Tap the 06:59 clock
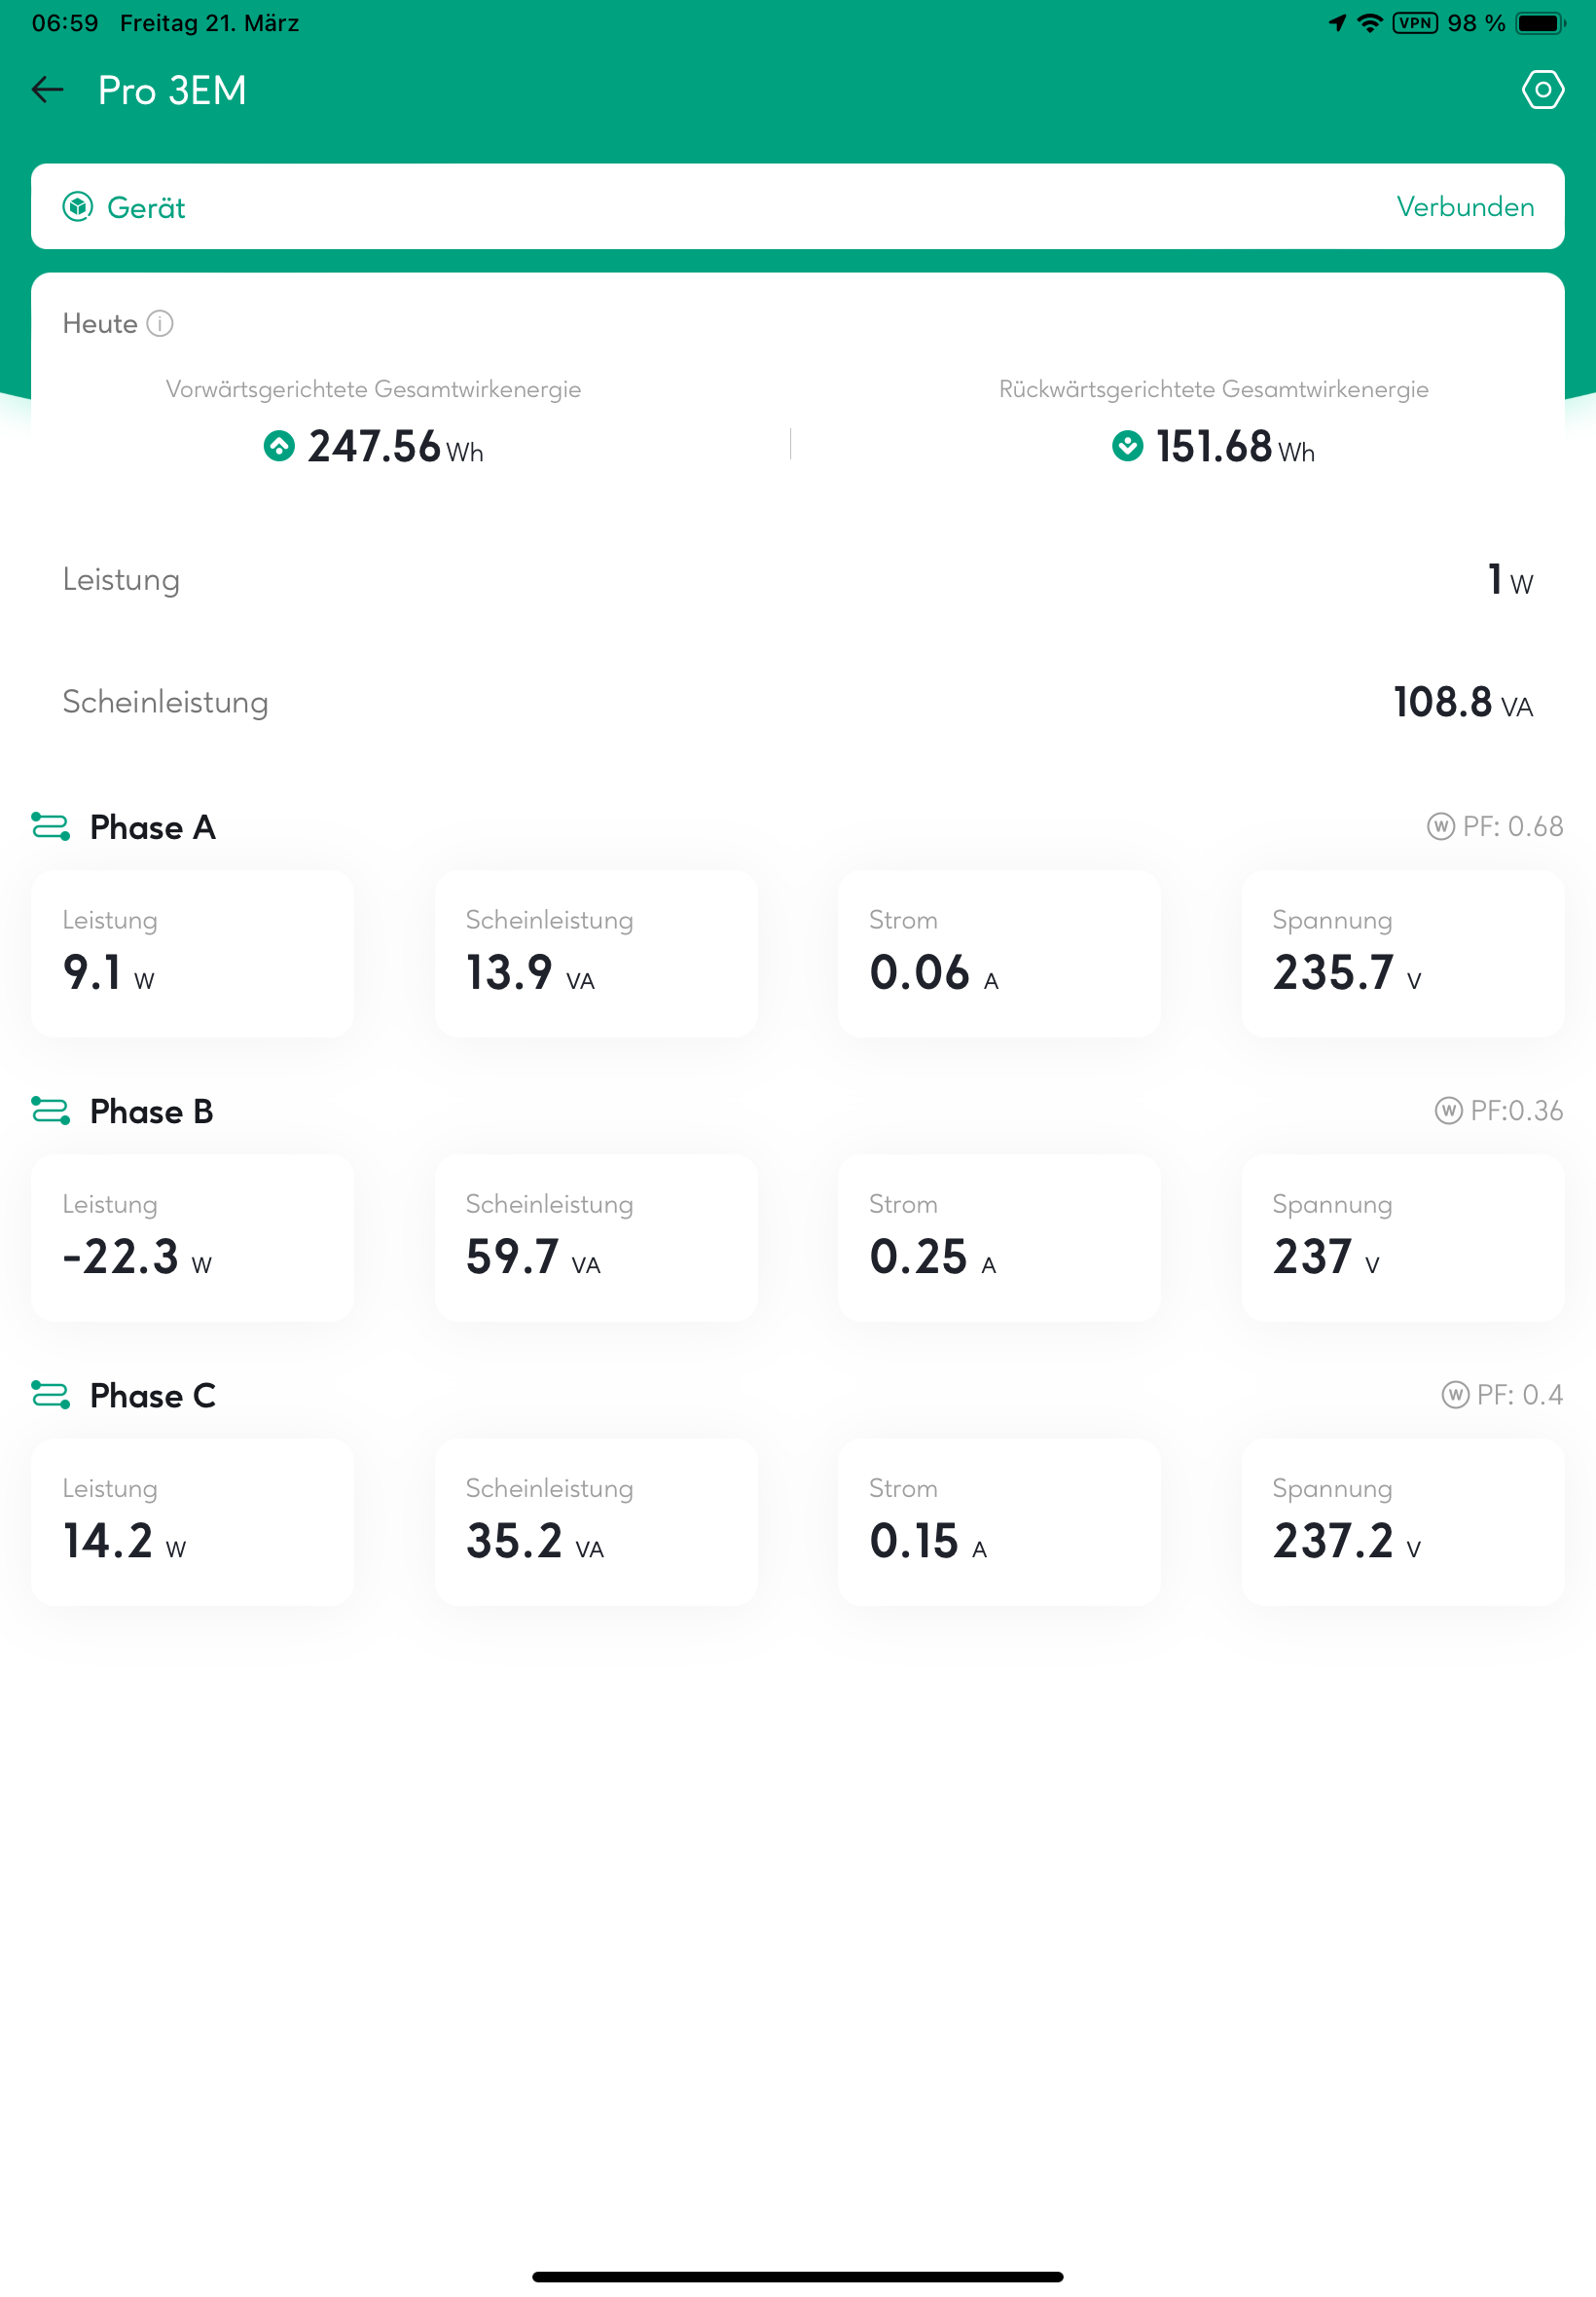 65,23
